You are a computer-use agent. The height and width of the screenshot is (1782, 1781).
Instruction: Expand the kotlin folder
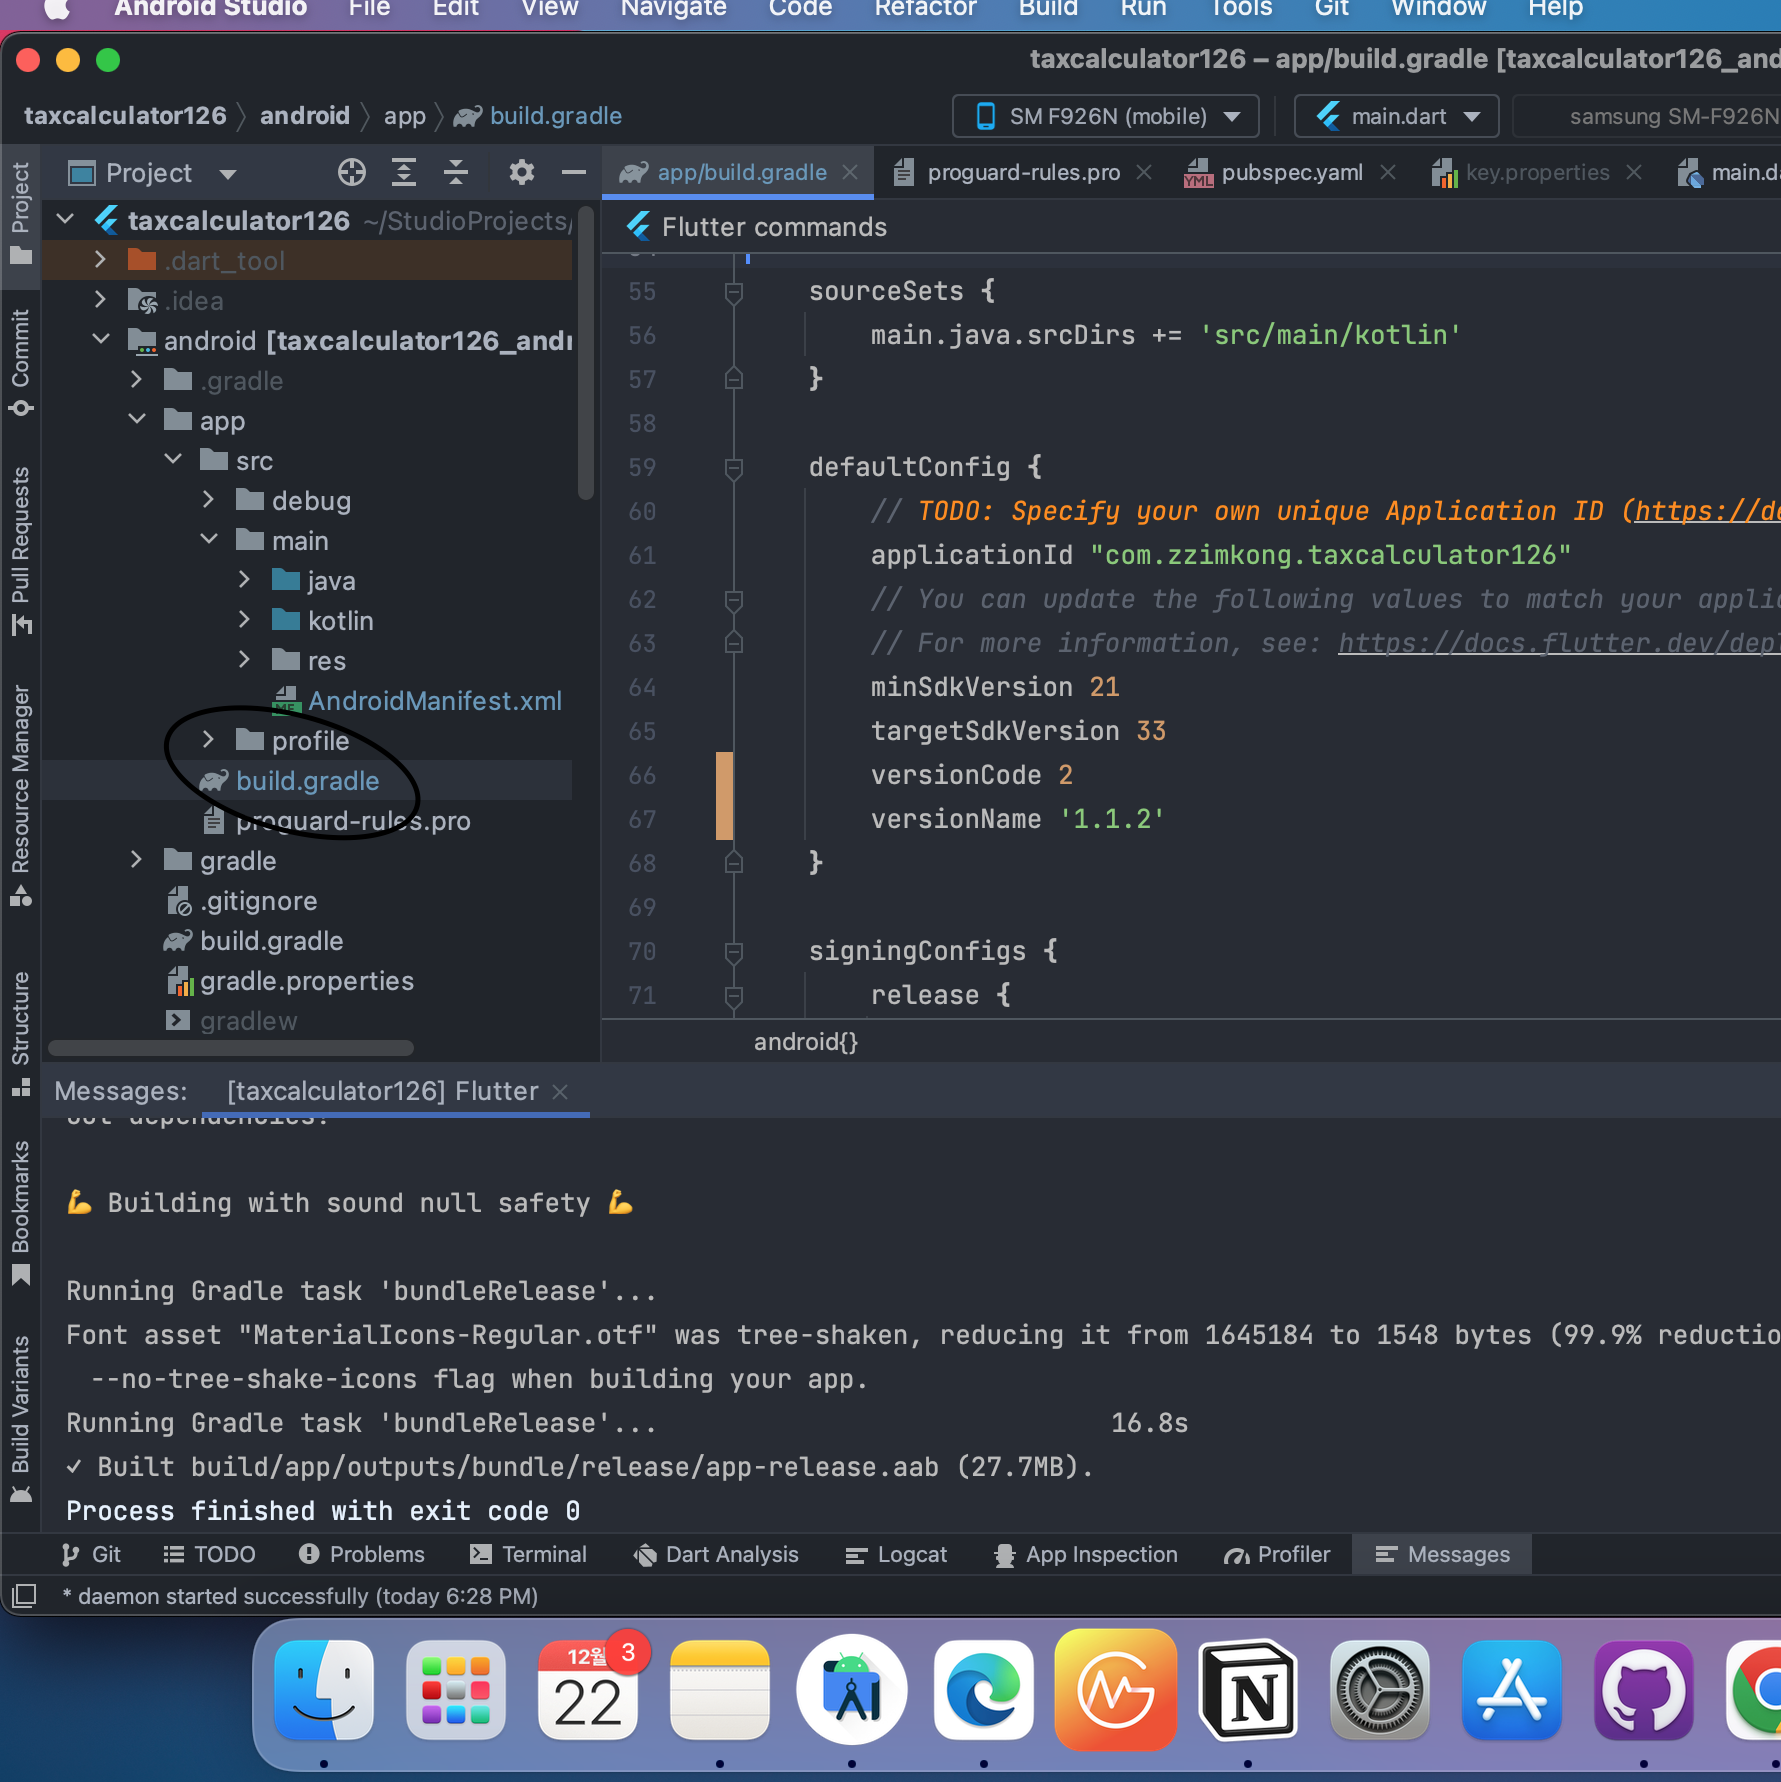click(x=244, y=620)
